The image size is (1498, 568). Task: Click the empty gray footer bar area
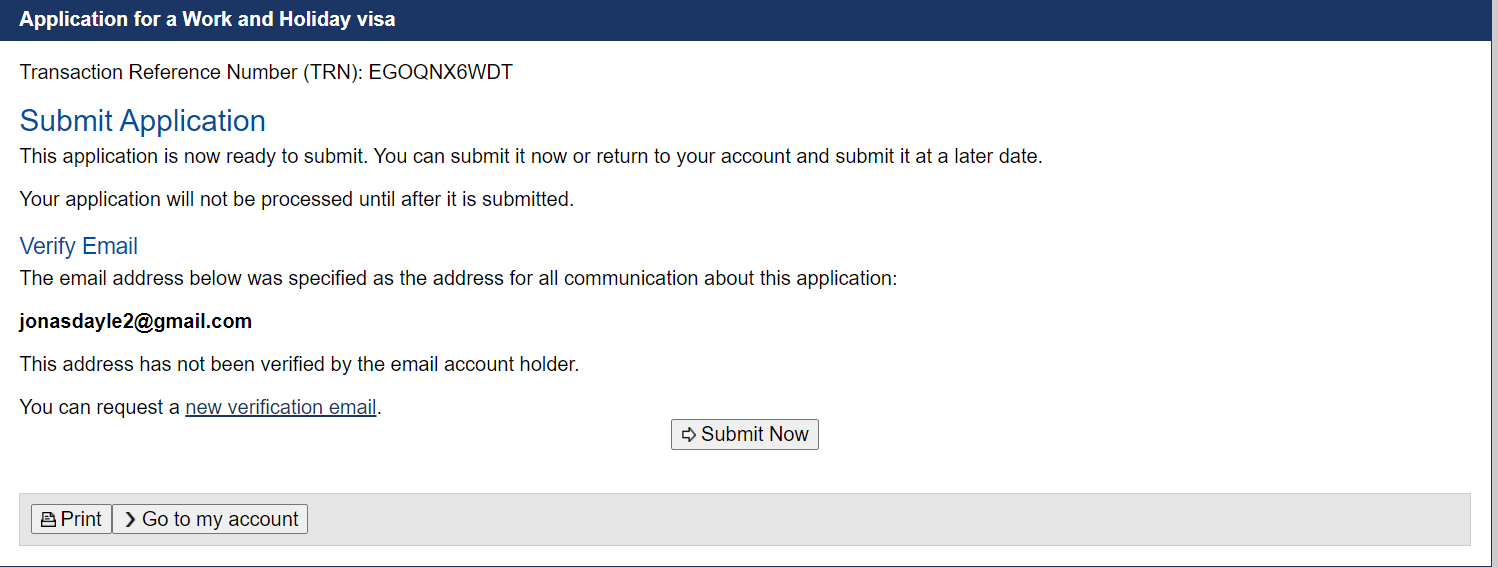pos(888,519)
